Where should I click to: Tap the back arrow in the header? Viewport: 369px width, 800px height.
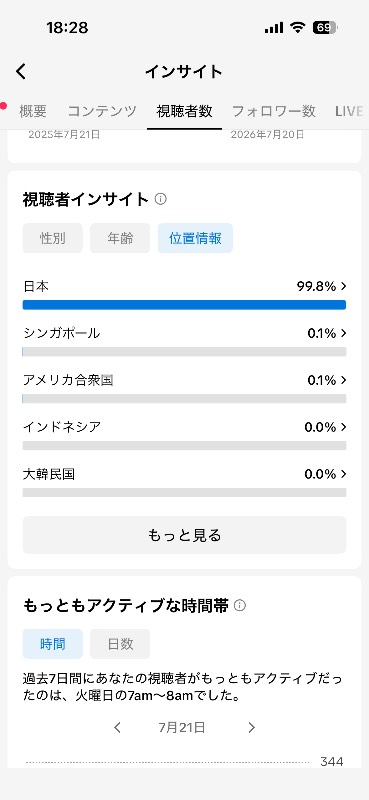[20, 71]
